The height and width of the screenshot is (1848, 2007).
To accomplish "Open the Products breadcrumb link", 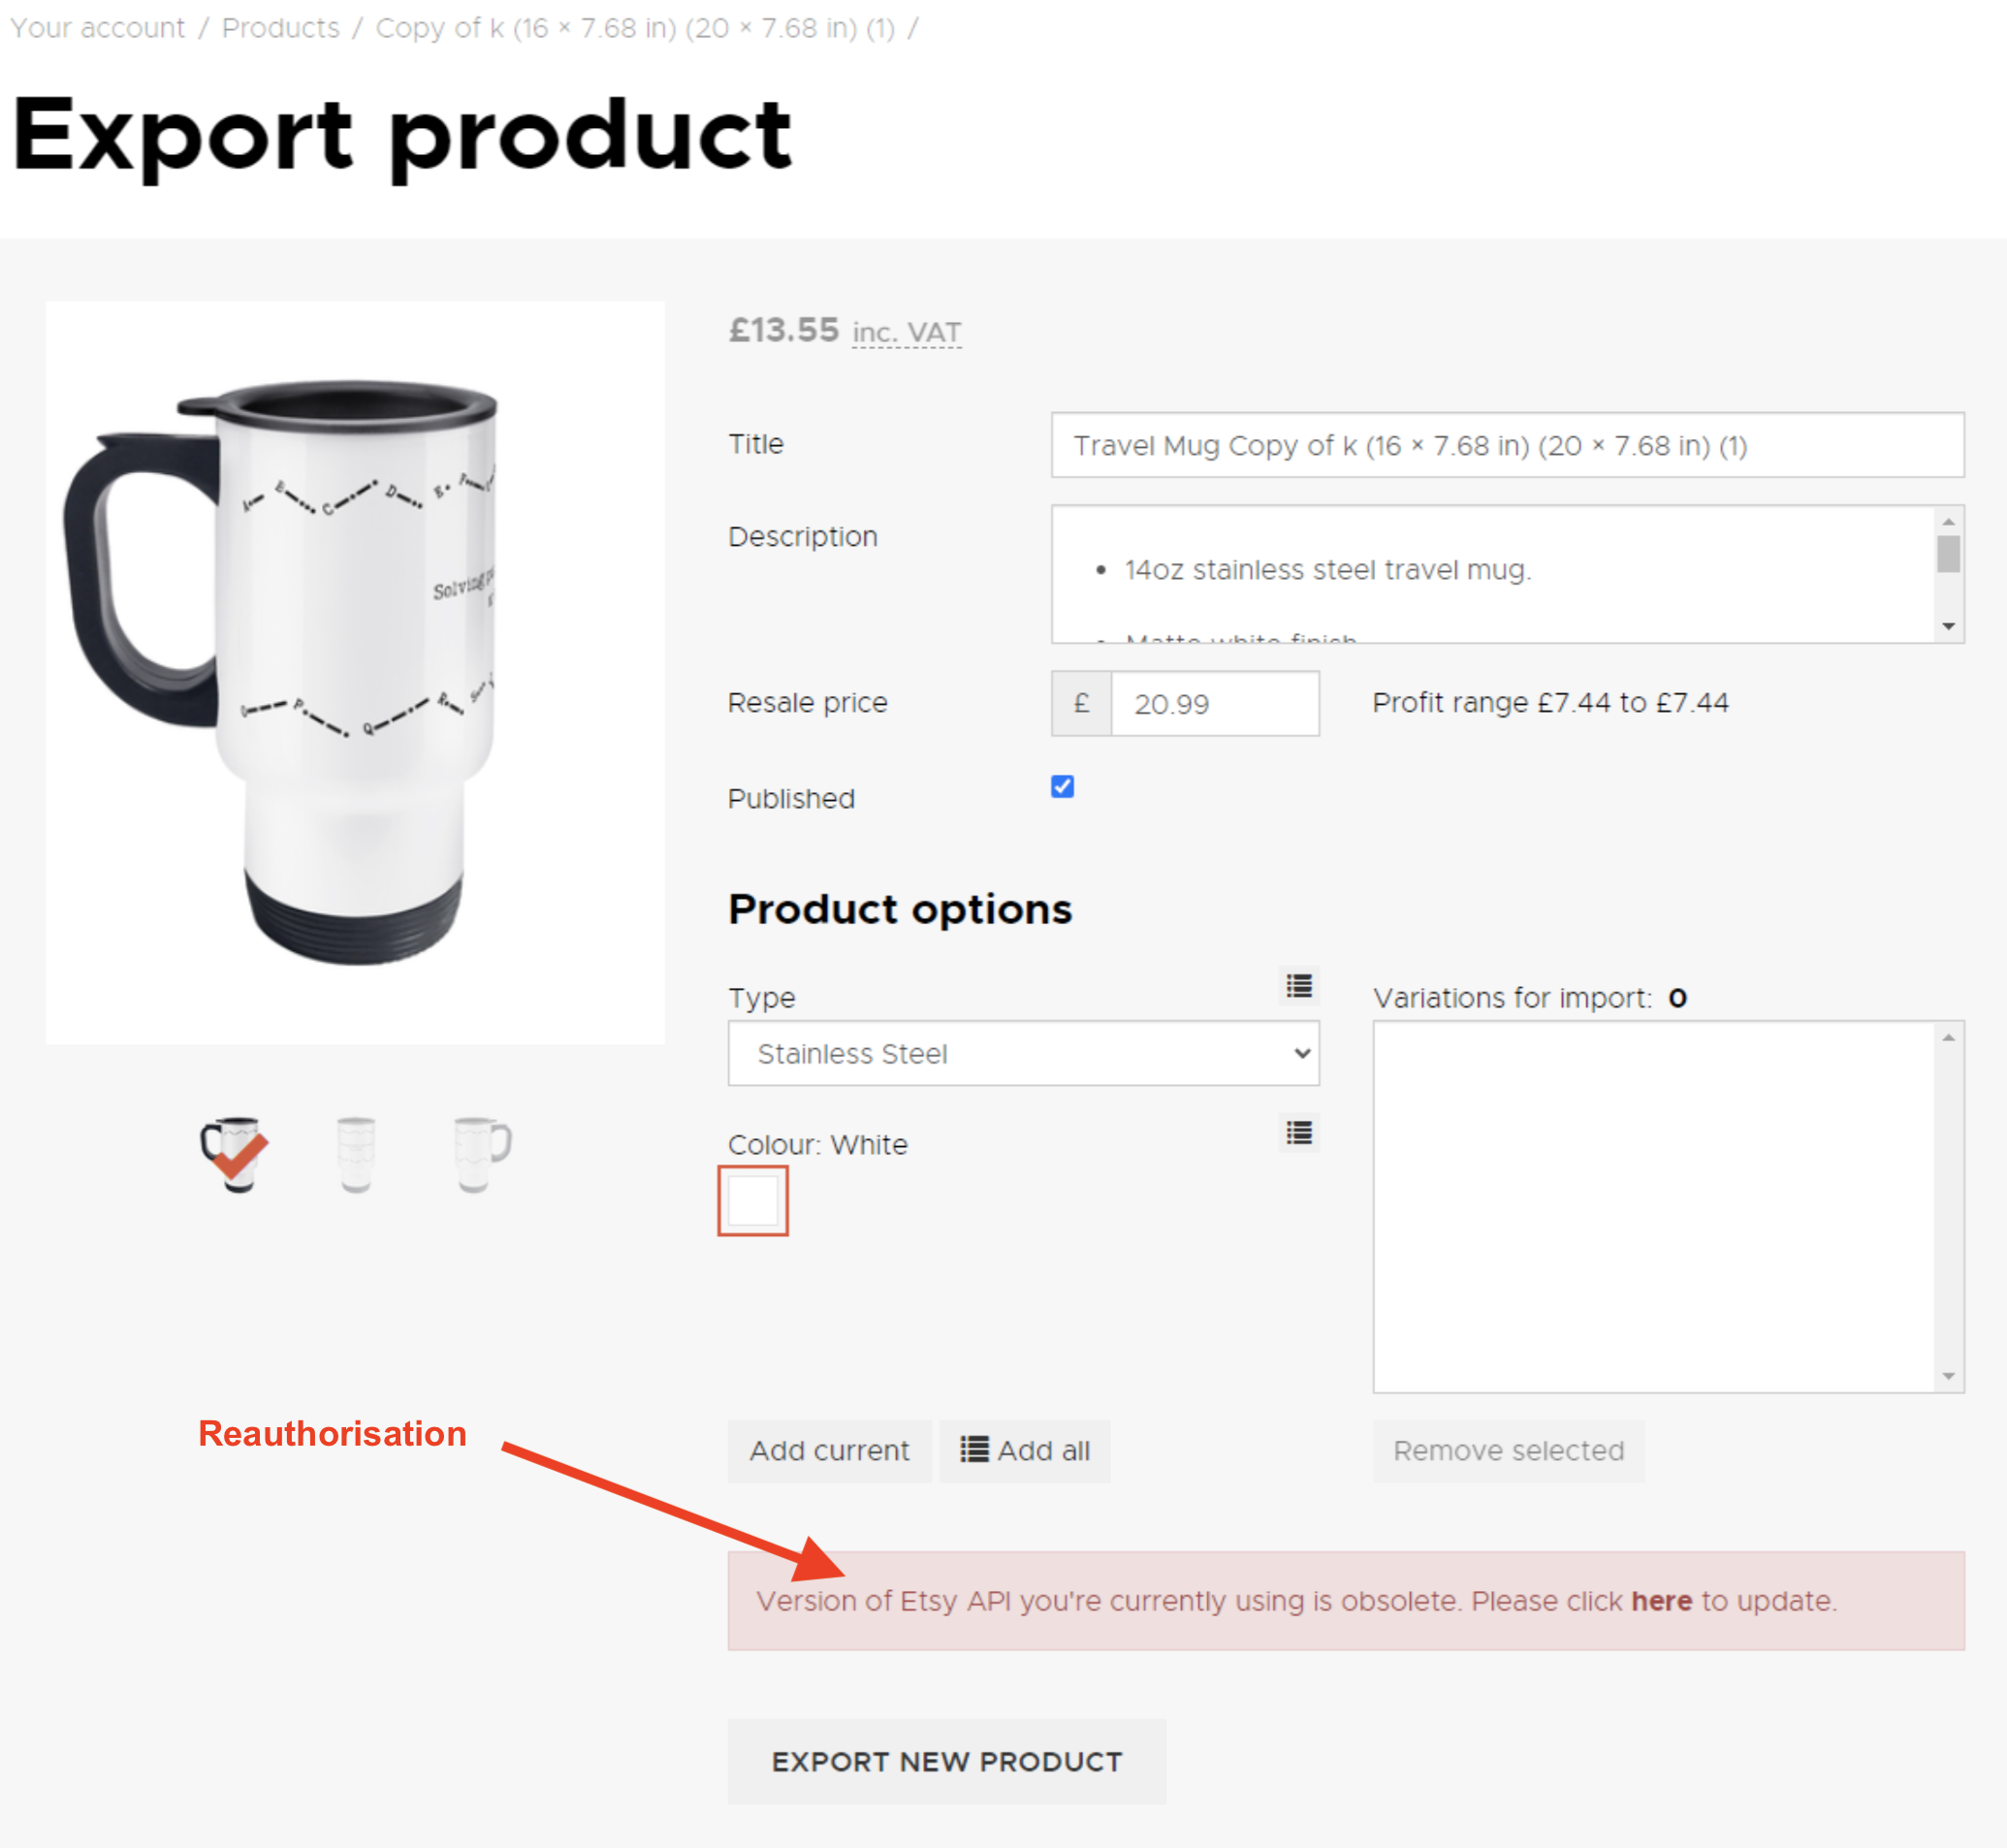I will point(281,28).
